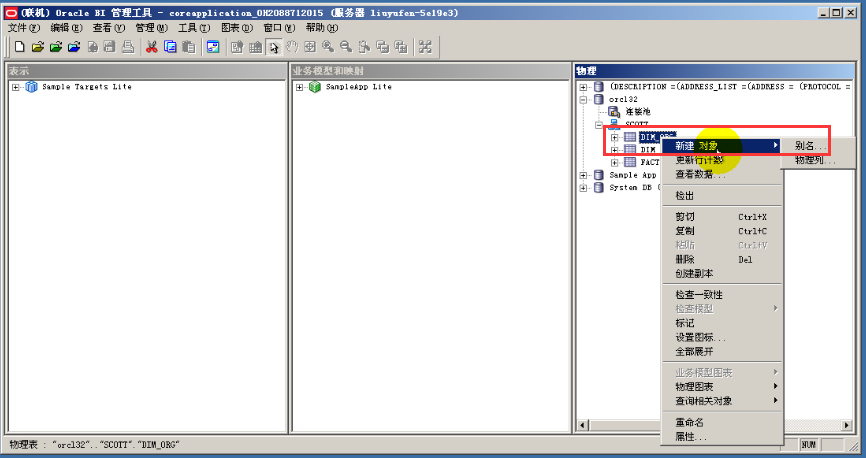Open the 物理图表 submenu

(x=722, y=387)
